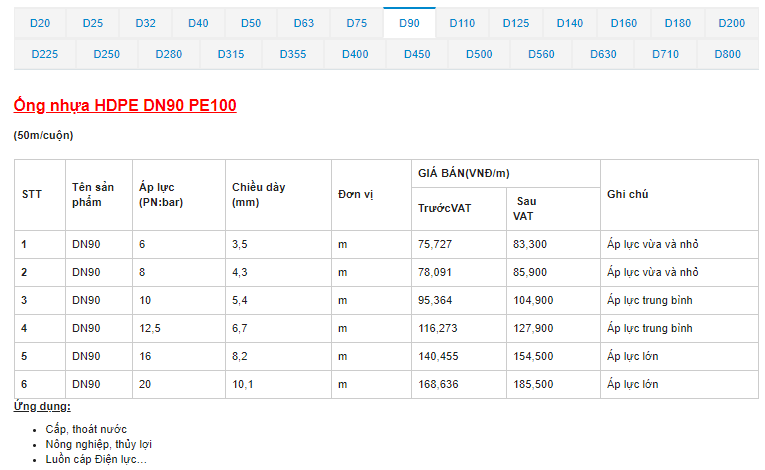Image resolution: width=765 pixels, height=470 pixels.
Task: Select the GIÁ BÁN(VNĐ/m) column header
Action: (x=464, y=173)
